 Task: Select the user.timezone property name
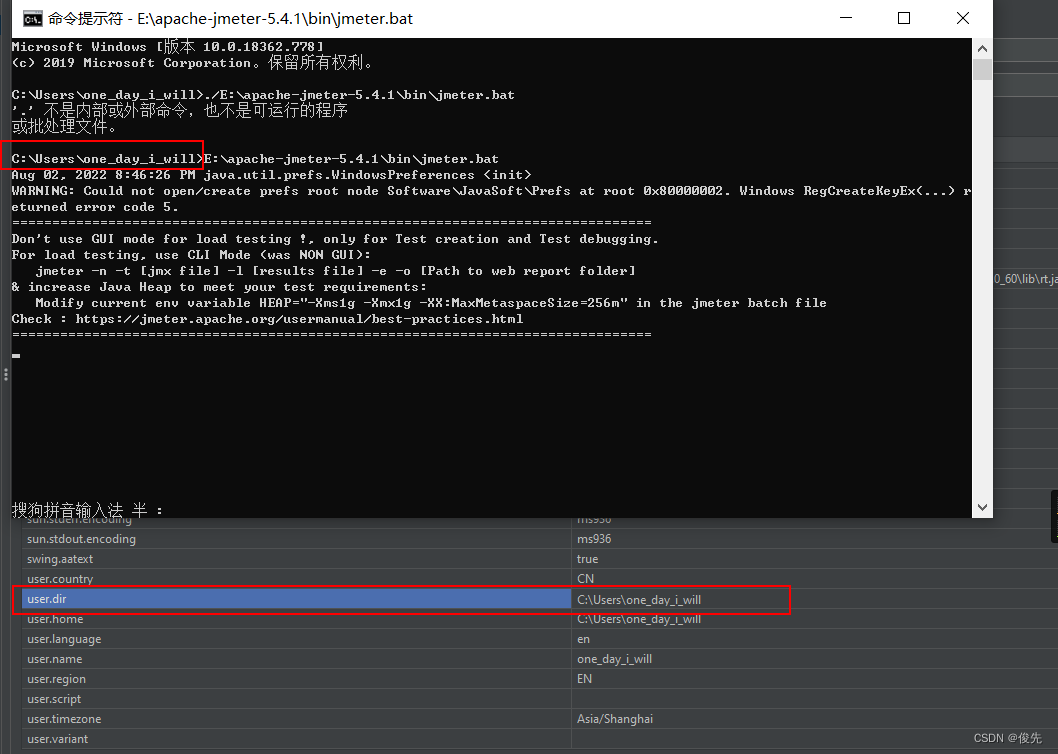[x=64, y=719]
